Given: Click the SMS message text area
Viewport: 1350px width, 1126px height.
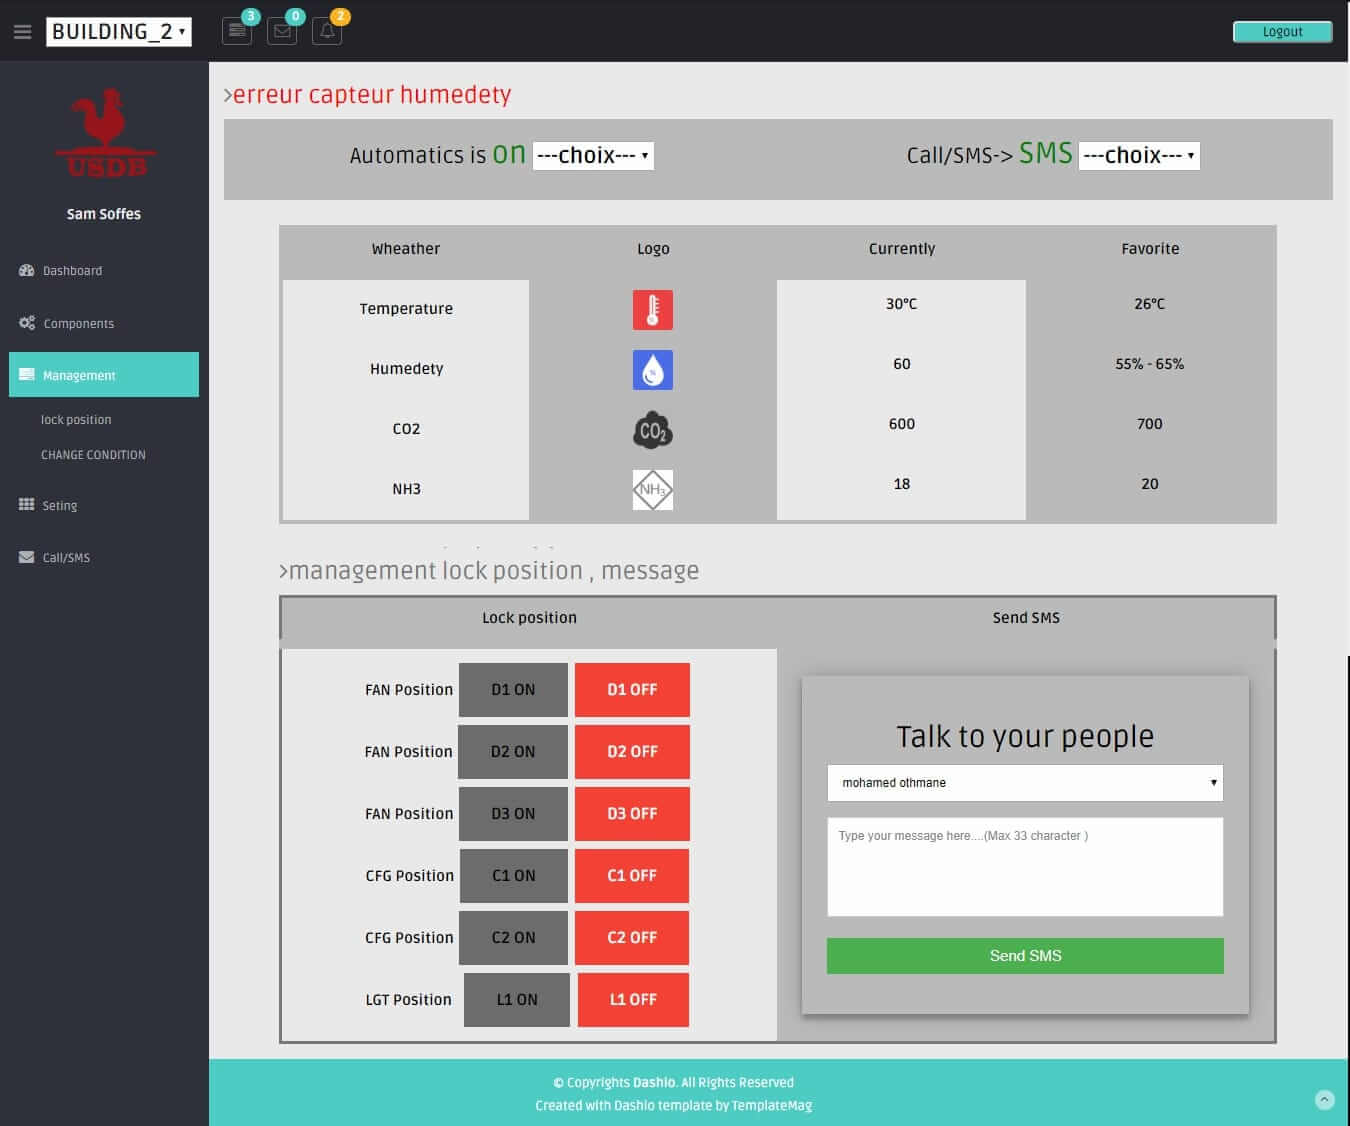Looking at the screenshot, I should [1025, 867].
